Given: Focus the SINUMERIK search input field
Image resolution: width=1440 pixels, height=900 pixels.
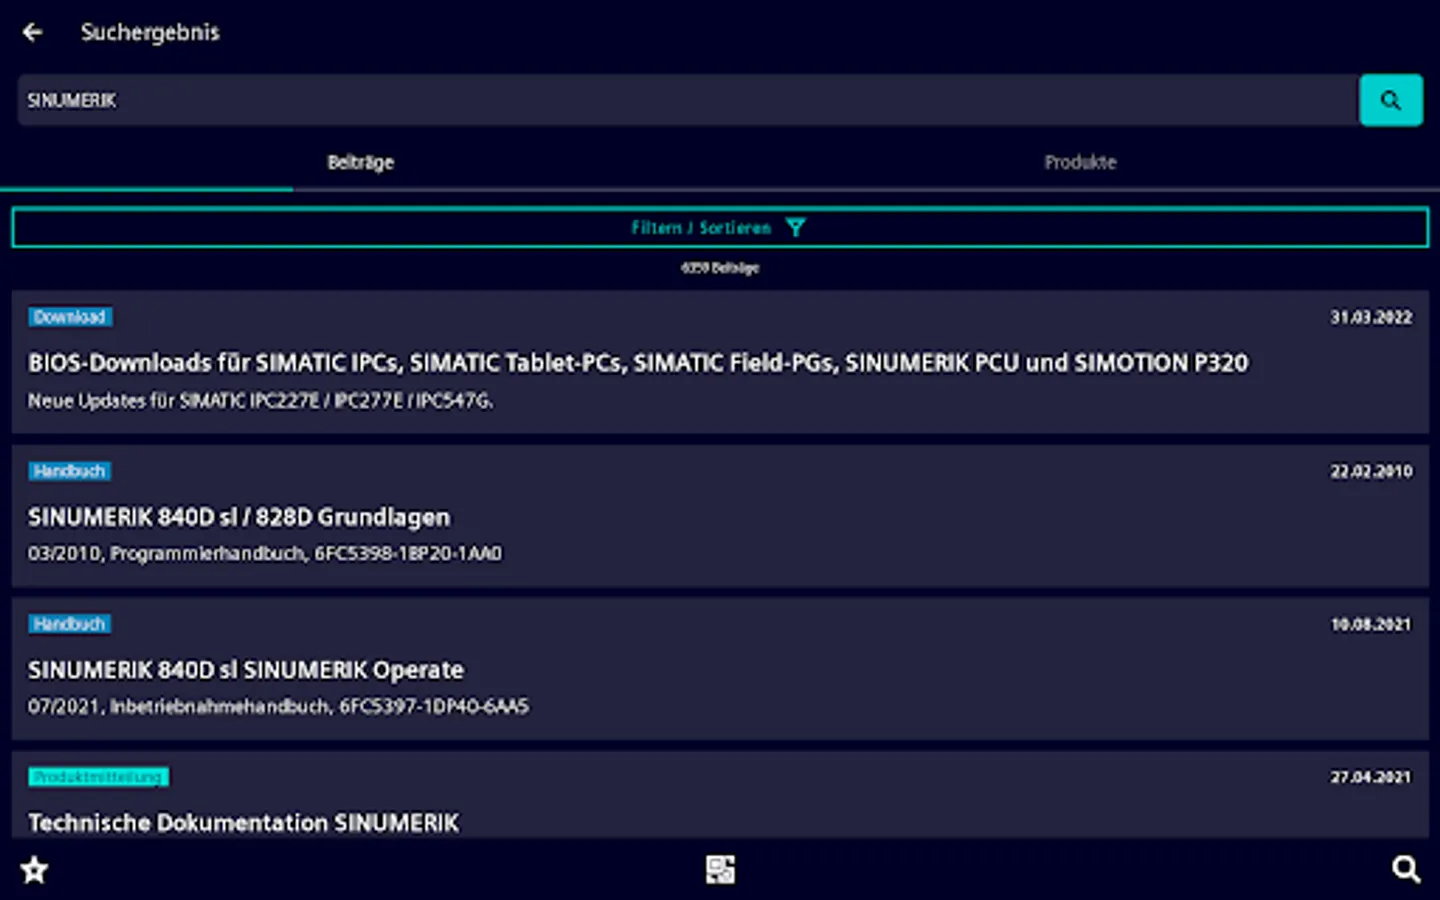Looking at the screenshot, I should coord(688,100).
